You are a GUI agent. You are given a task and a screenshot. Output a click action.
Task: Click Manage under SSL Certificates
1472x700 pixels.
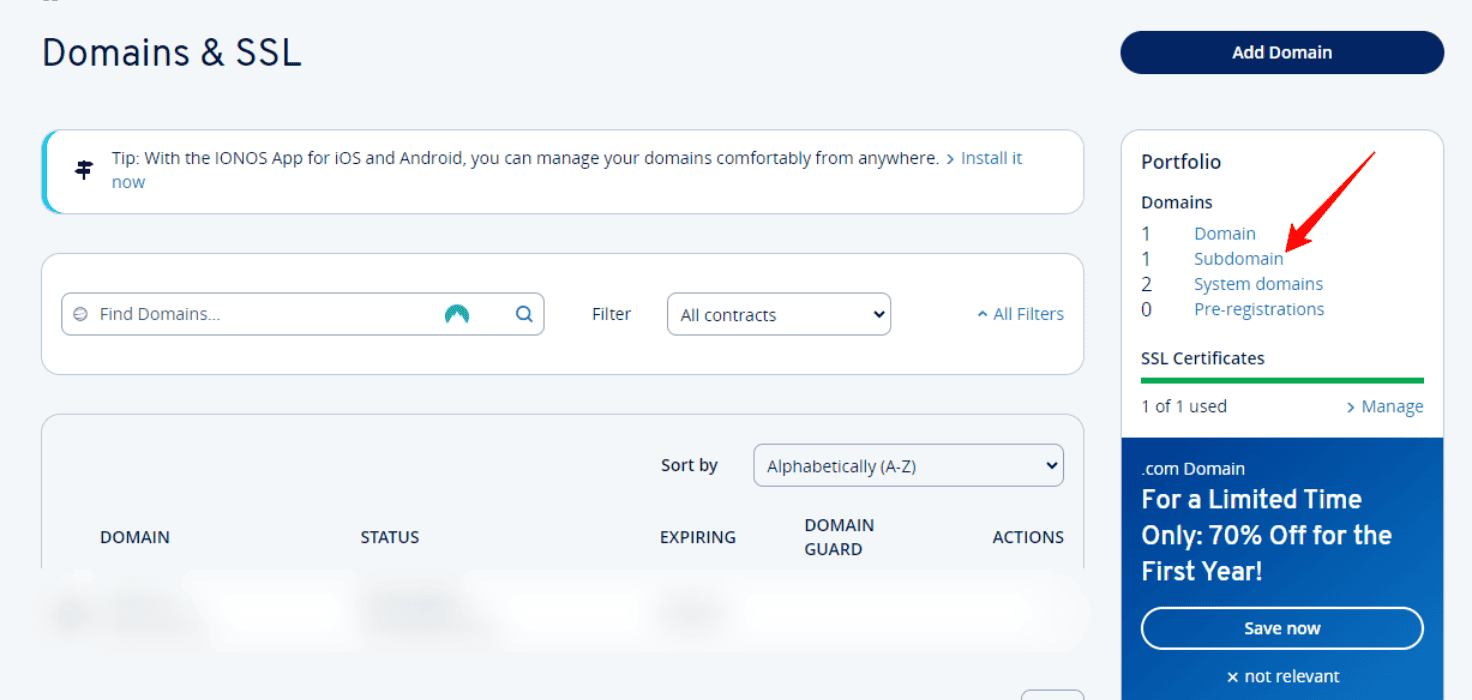click(1392, 406)
